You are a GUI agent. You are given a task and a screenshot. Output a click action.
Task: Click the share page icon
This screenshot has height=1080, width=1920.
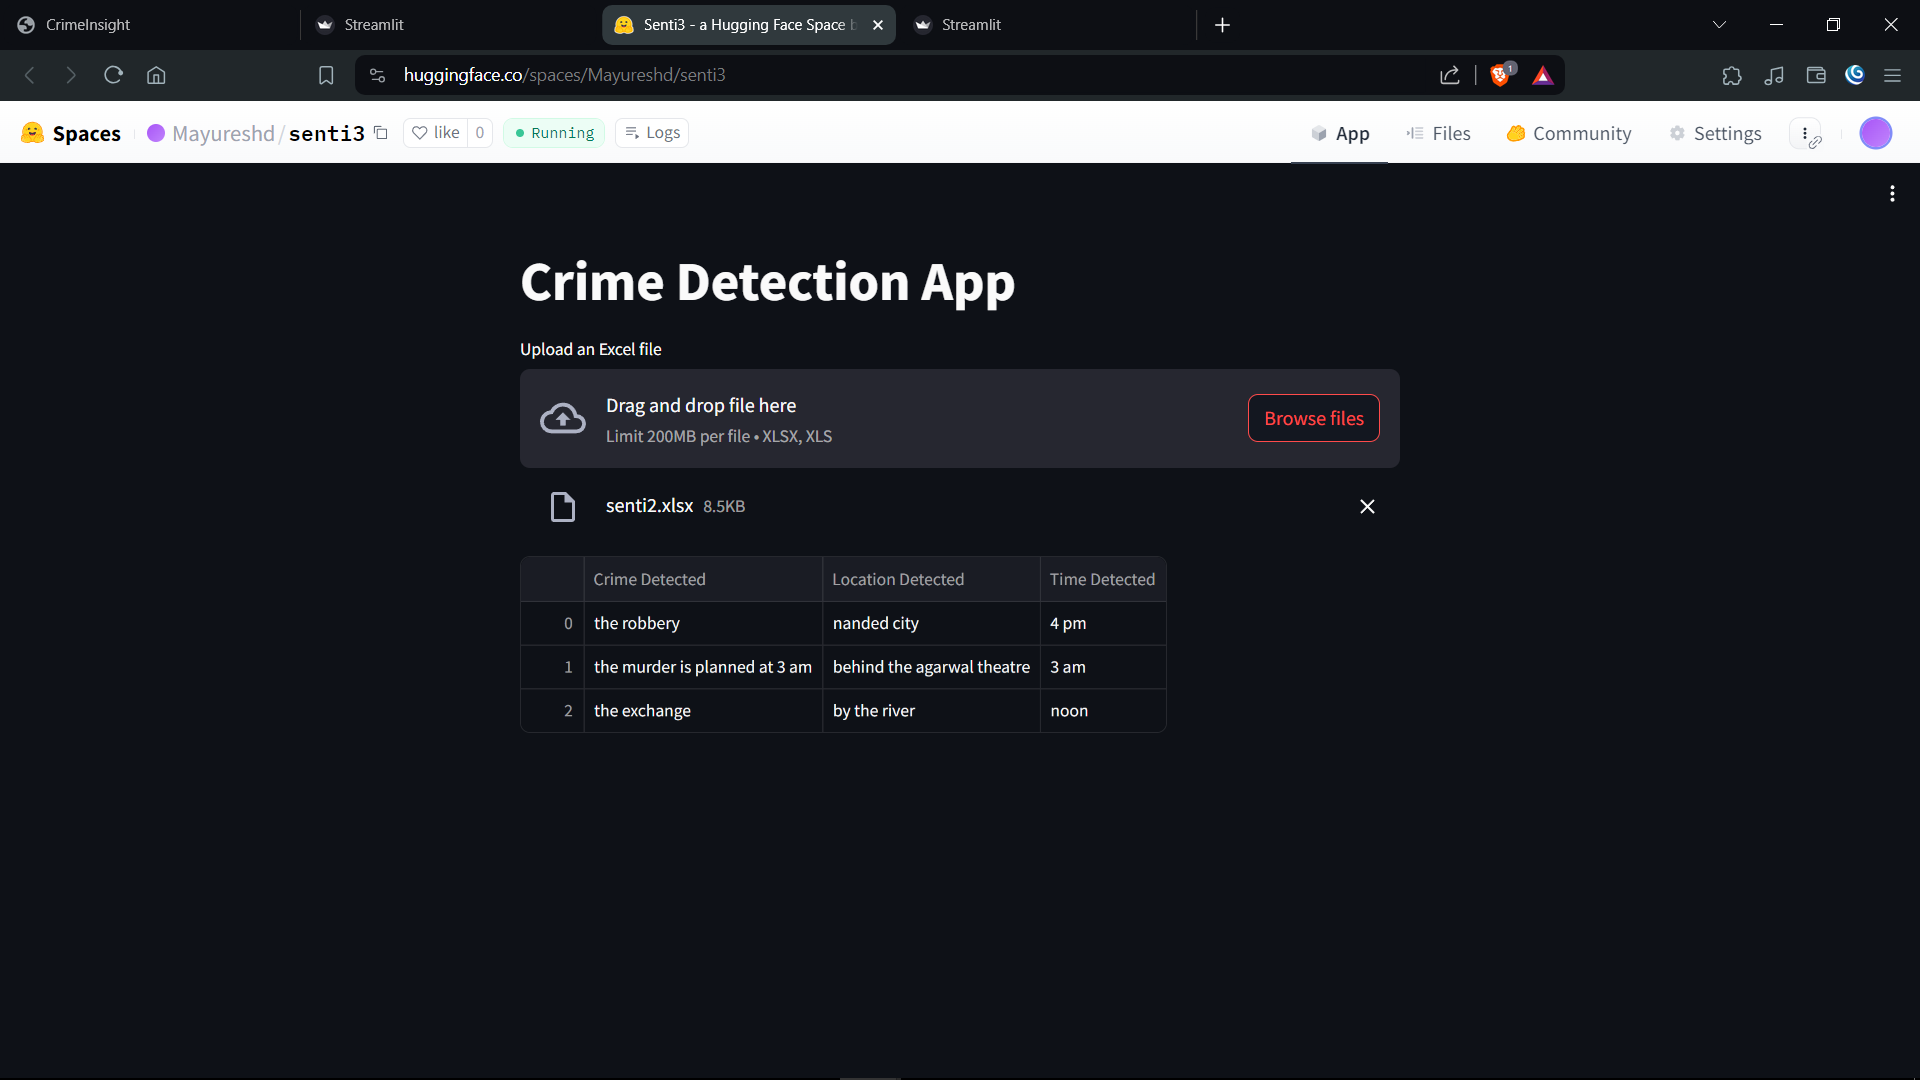point(1449,75)
